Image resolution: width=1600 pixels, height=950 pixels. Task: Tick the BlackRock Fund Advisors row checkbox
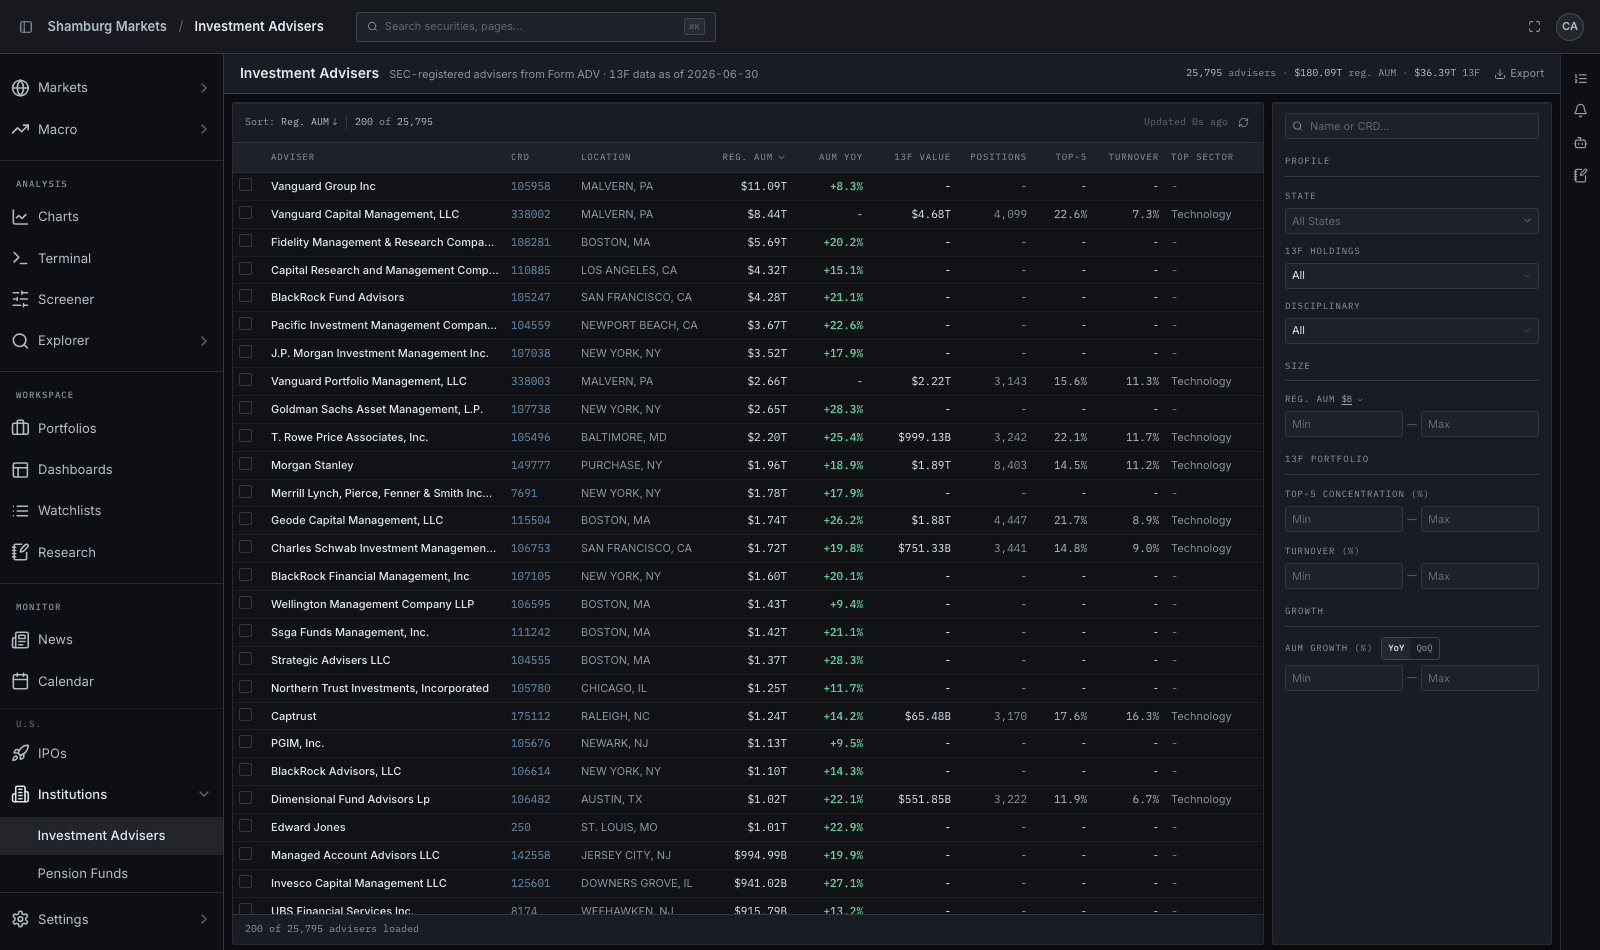click(245, 296)
